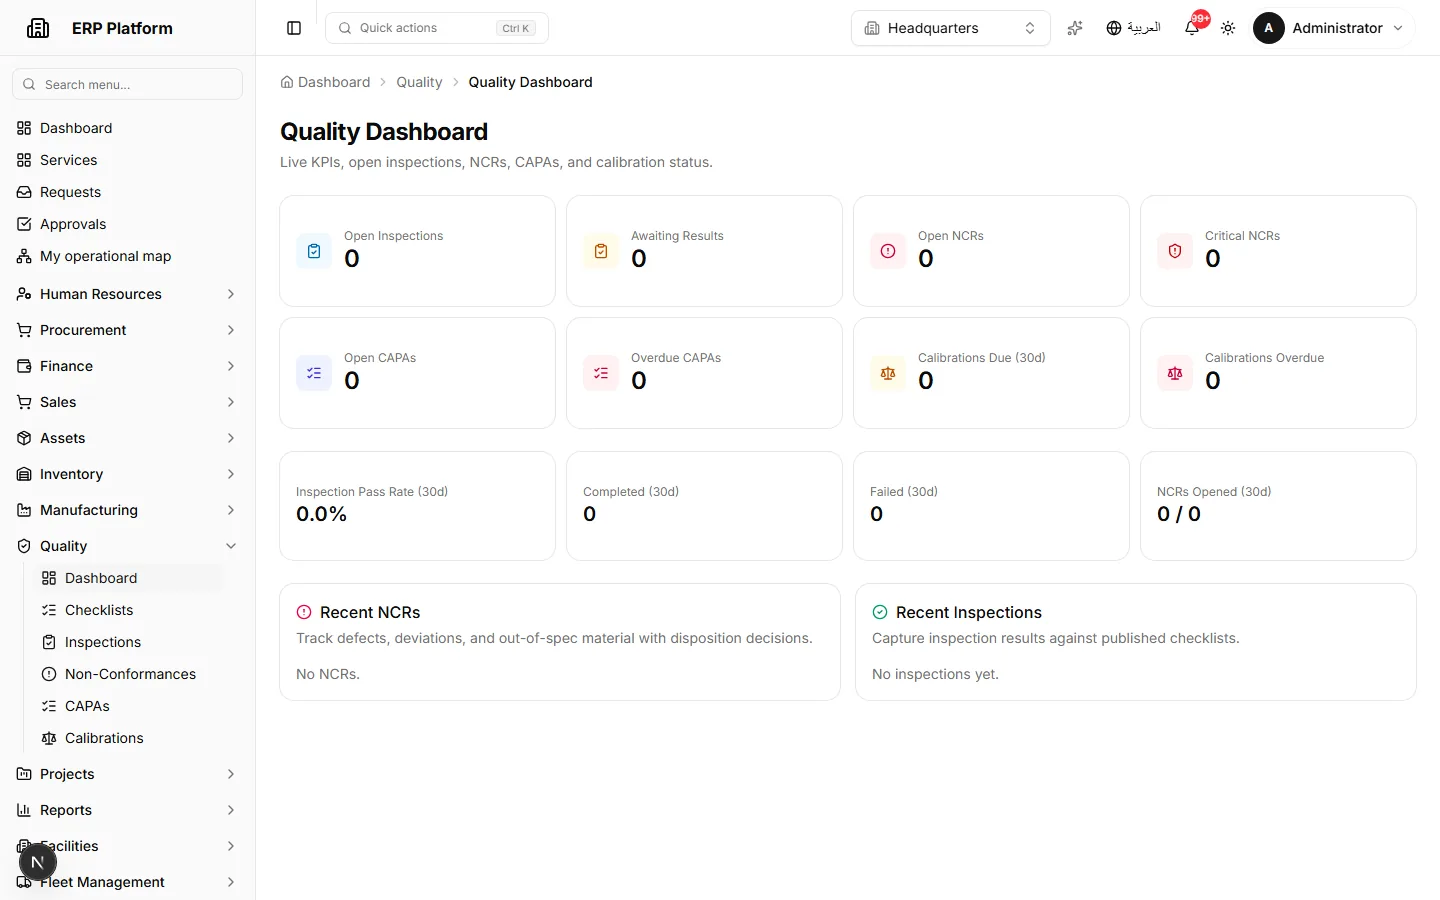This screenshot has height=900, width=1440.
Task: Click the home icon in breadcrumb
Action: tap(287, 82)
